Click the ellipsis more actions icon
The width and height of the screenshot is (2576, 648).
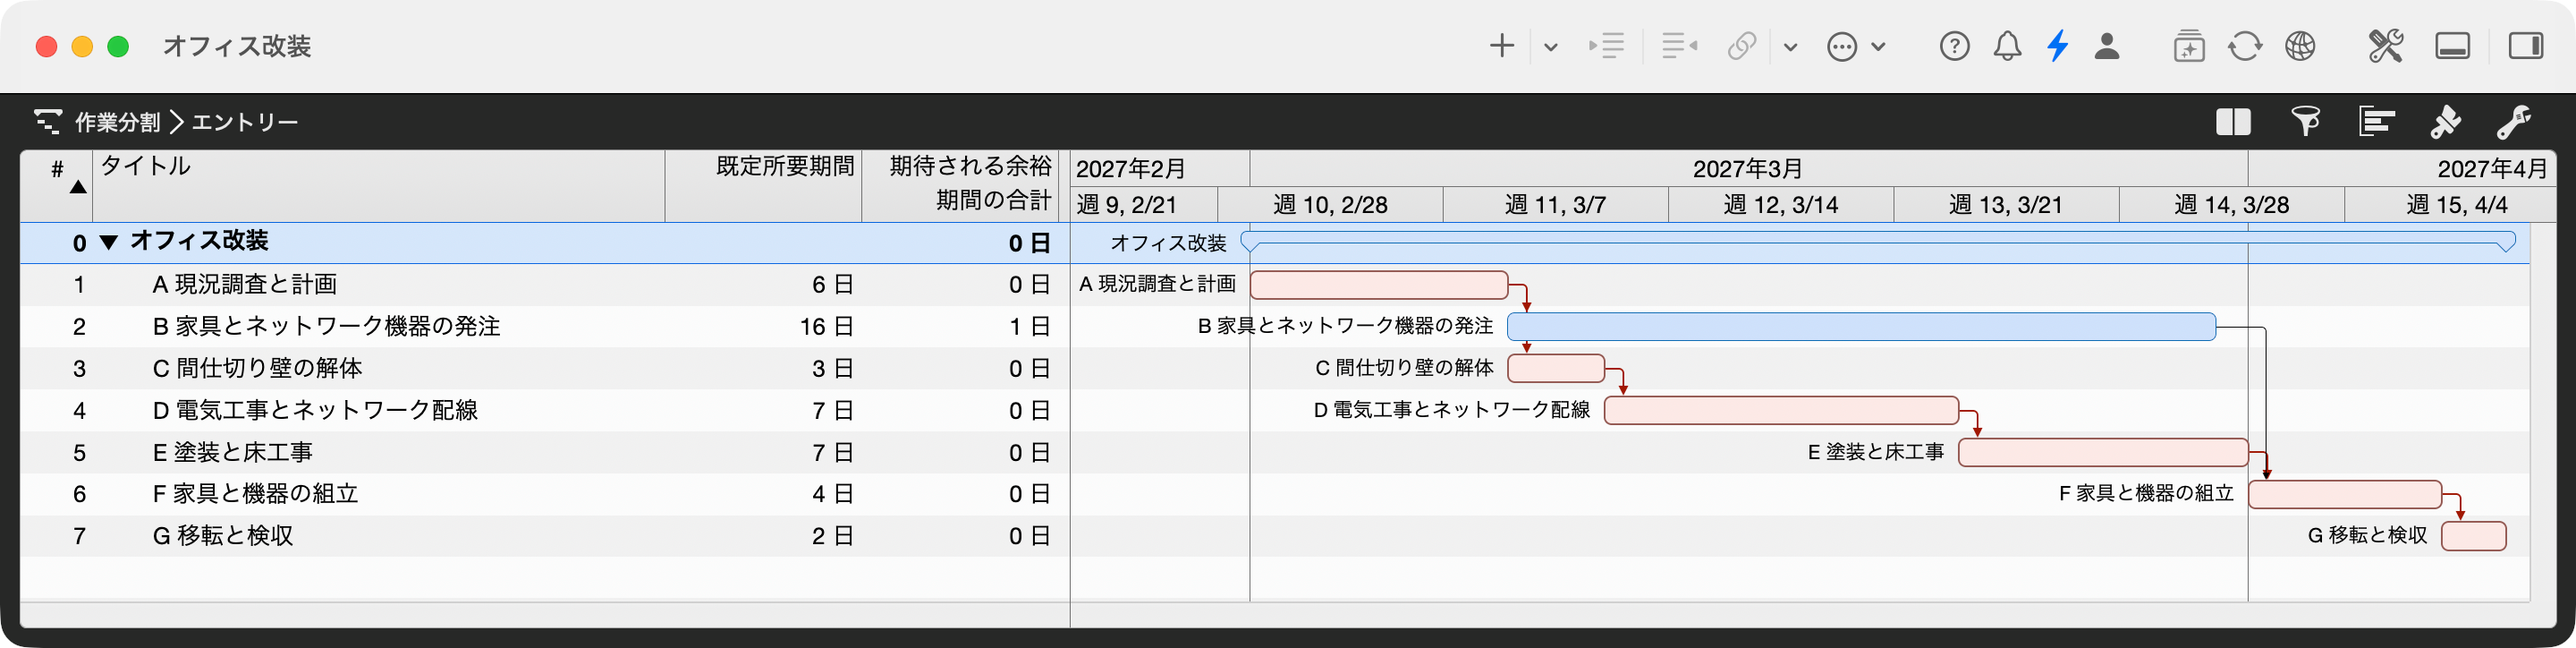[x=1841, y=47]
